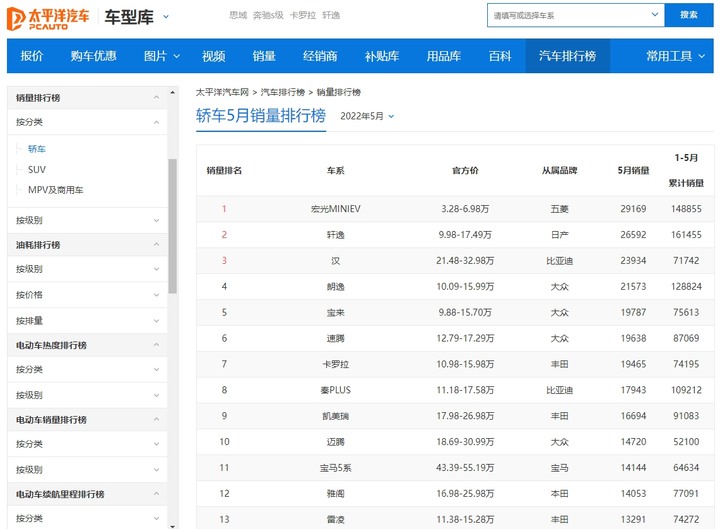
Task: Open the 宝来 car series link
Action: point(336,312)
